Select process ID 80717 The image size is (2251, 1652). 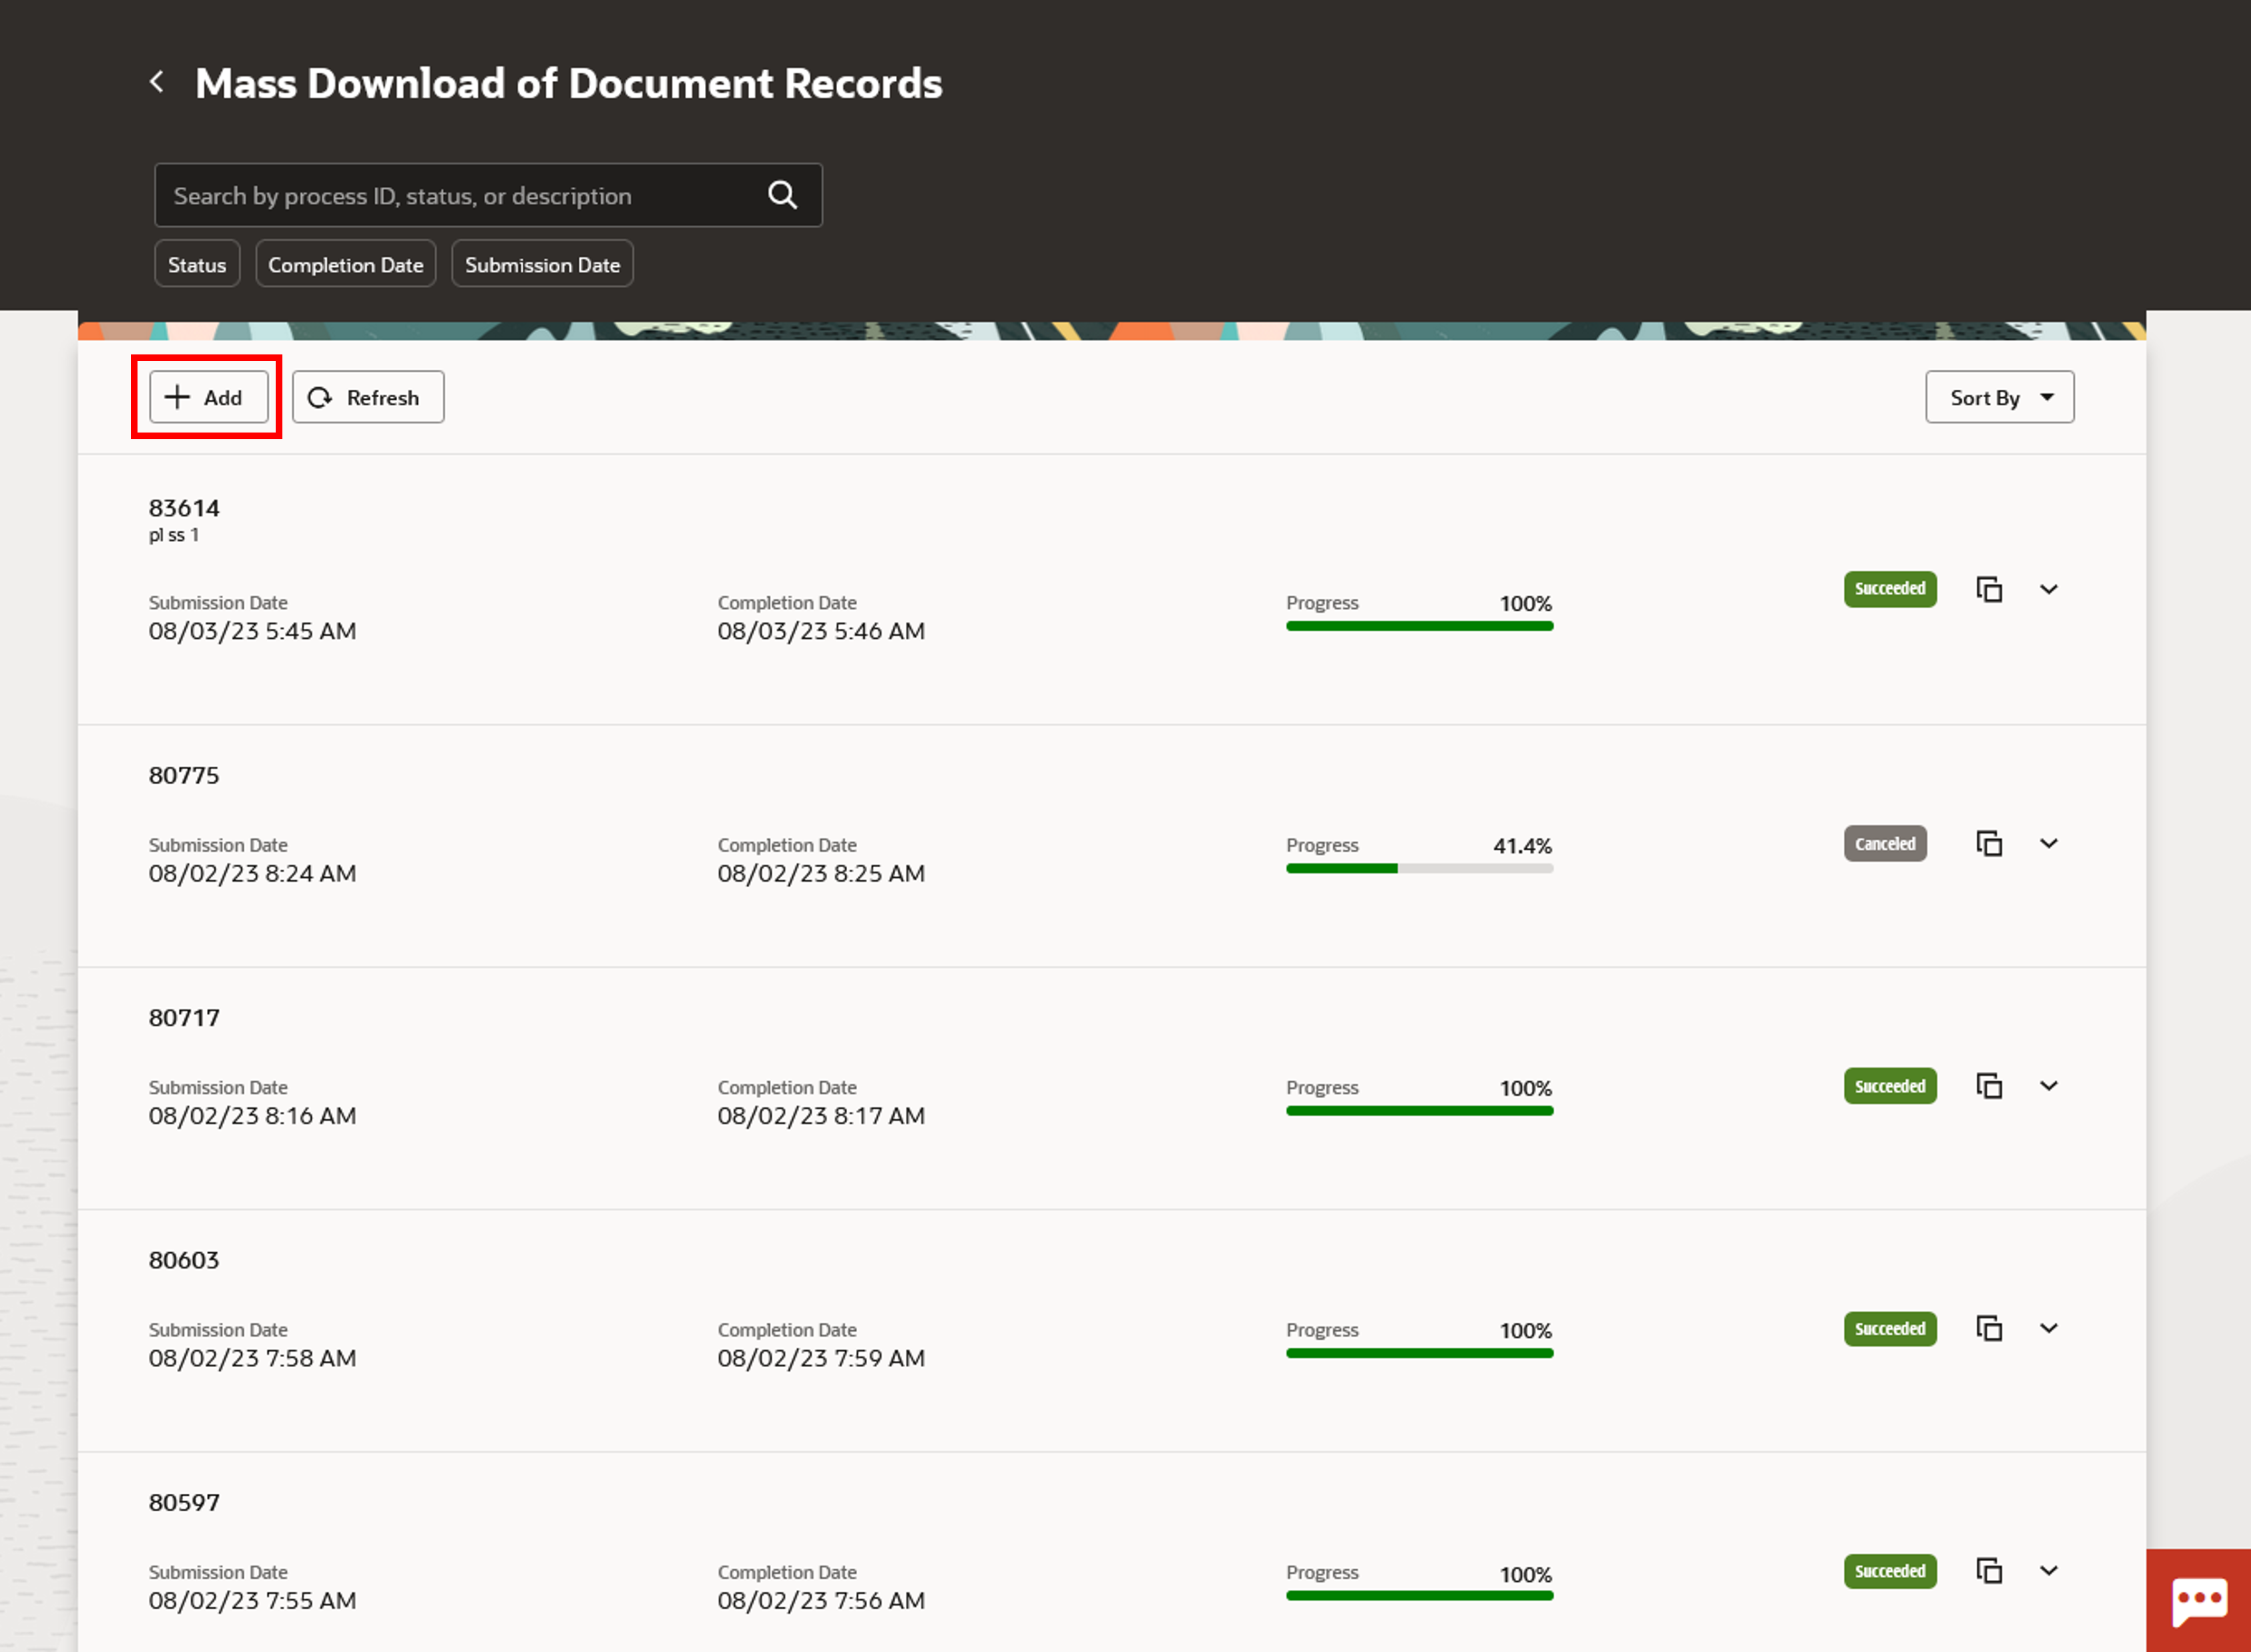pos(184,1017)
